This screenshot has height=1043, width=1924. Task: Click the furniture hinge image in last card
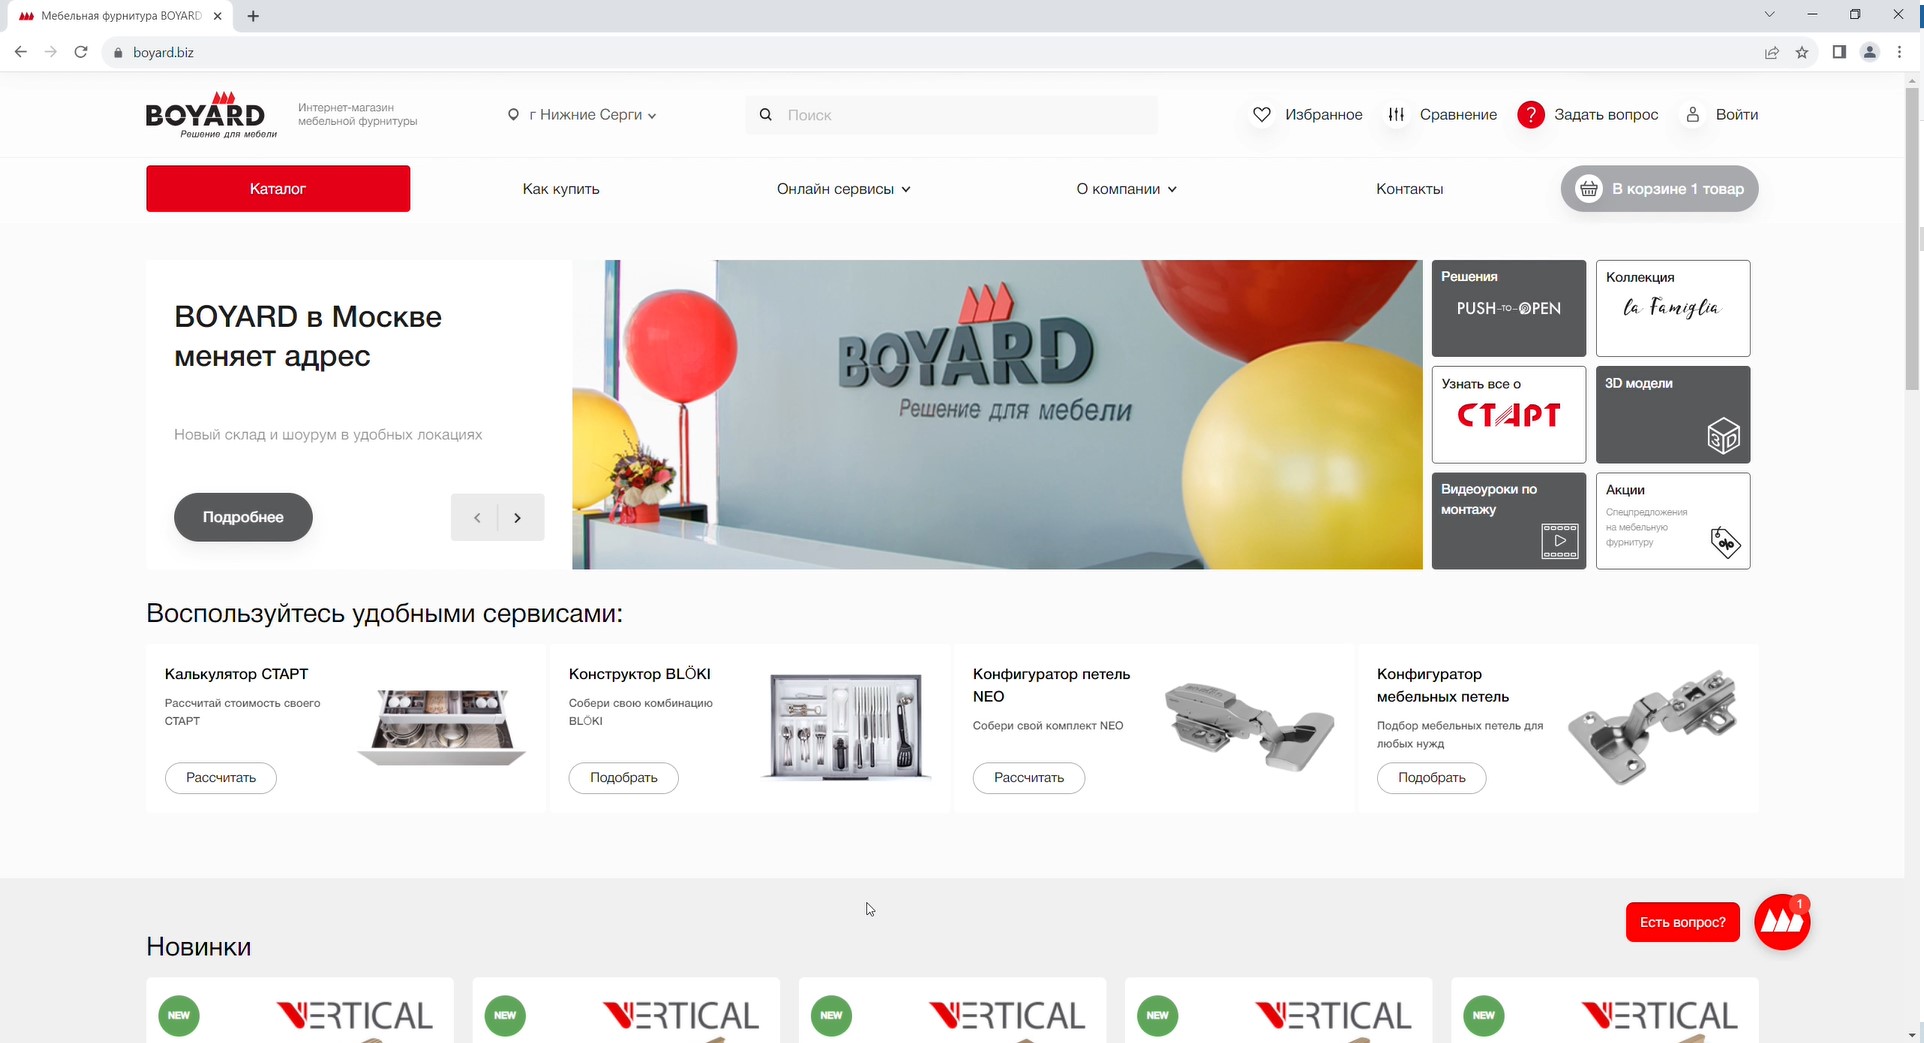[1653, 727]
